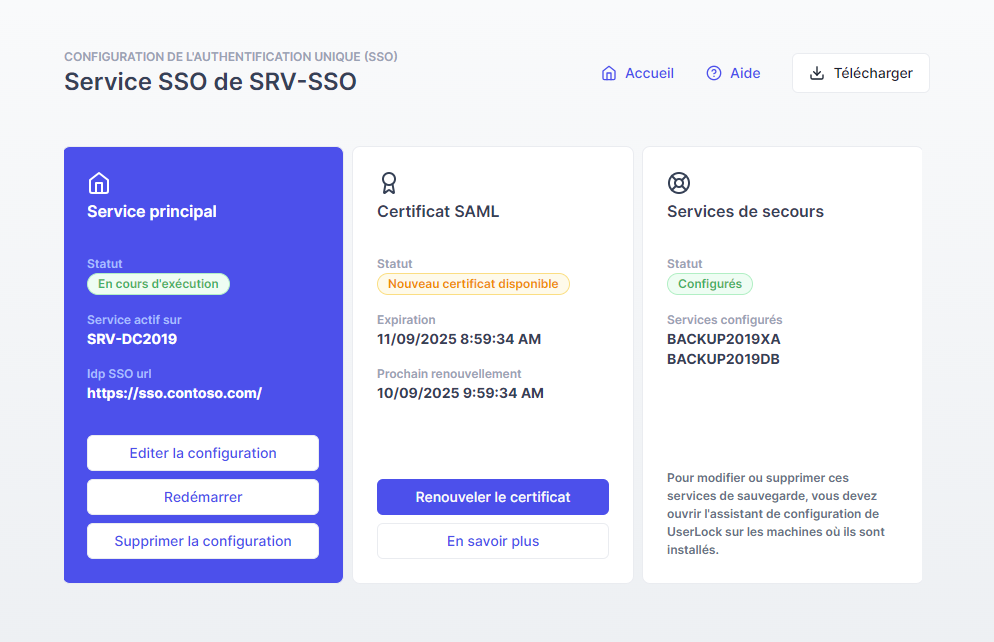Click the 'Certificat SAML' card heading
This screenshot has height=642, width=994.
tap(438, 212)
